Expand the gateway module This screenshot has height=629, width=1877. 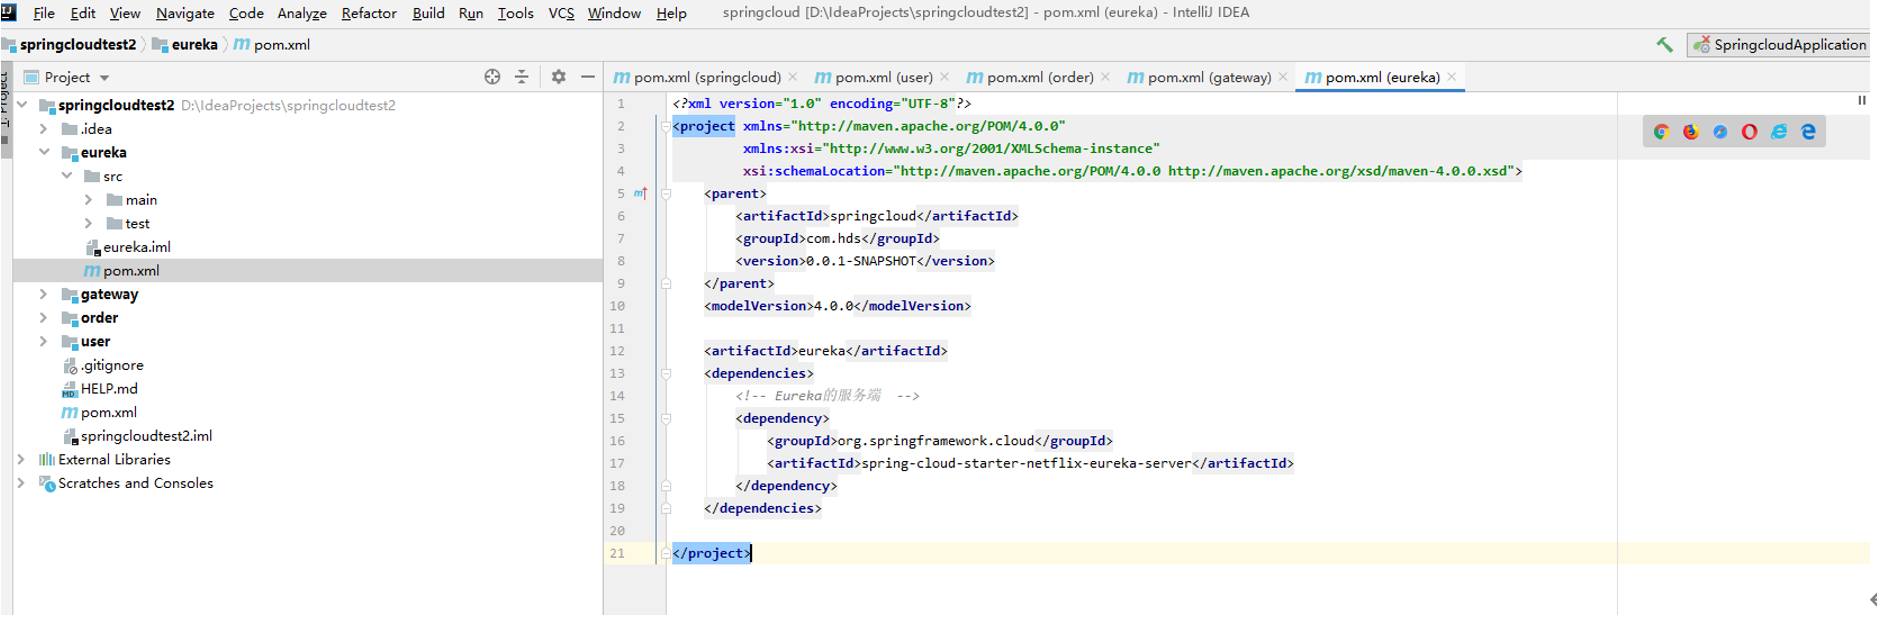43,294
